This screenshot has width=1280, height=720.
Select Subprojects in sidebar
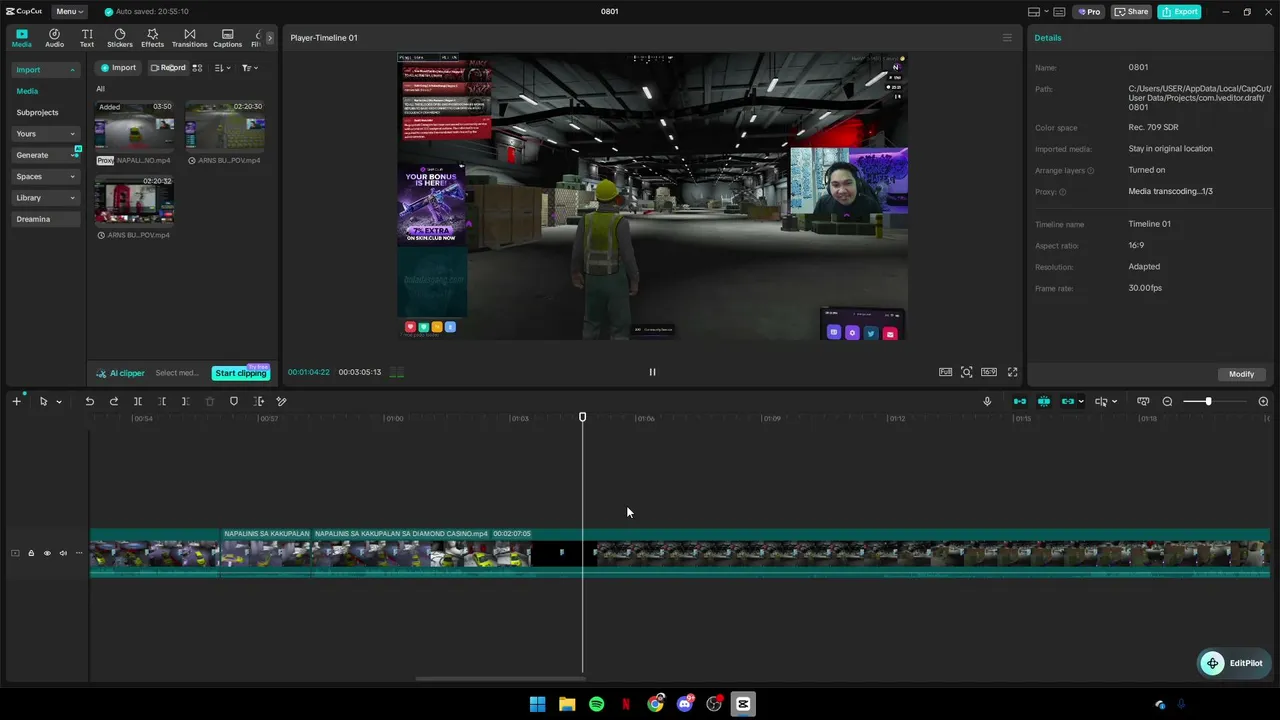37,112
